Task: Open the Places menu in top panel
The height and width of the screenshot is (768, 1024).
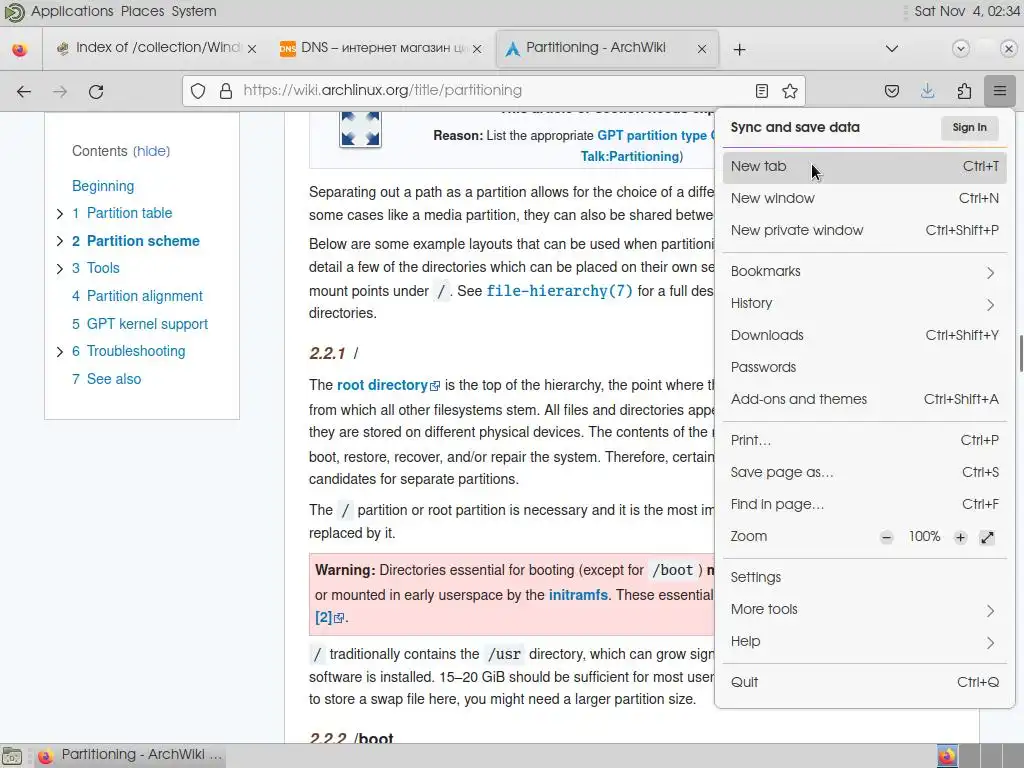Action: [142, 11]
